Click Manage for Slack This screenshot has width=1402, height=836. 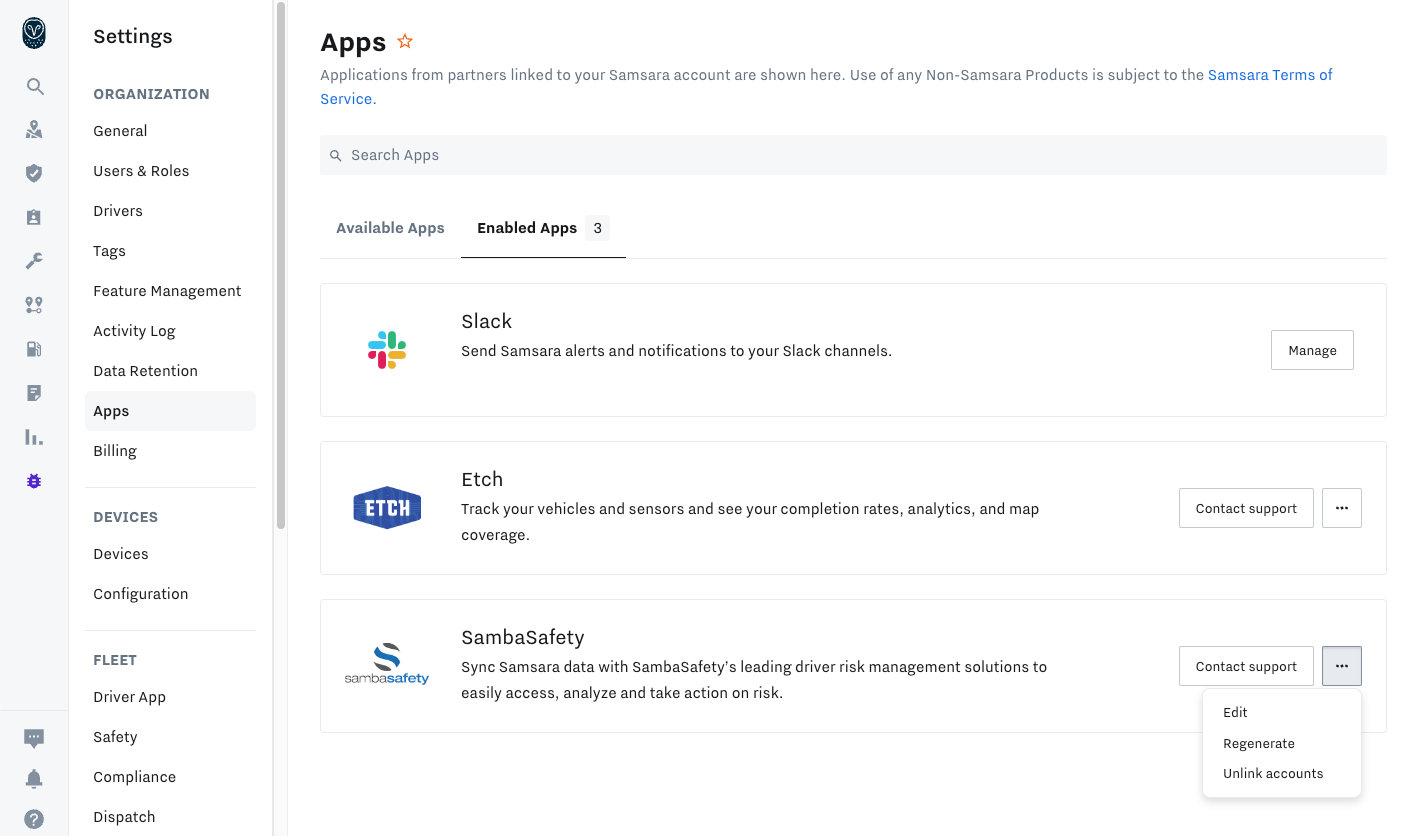pyautogui.click(x=1312, y=350)
